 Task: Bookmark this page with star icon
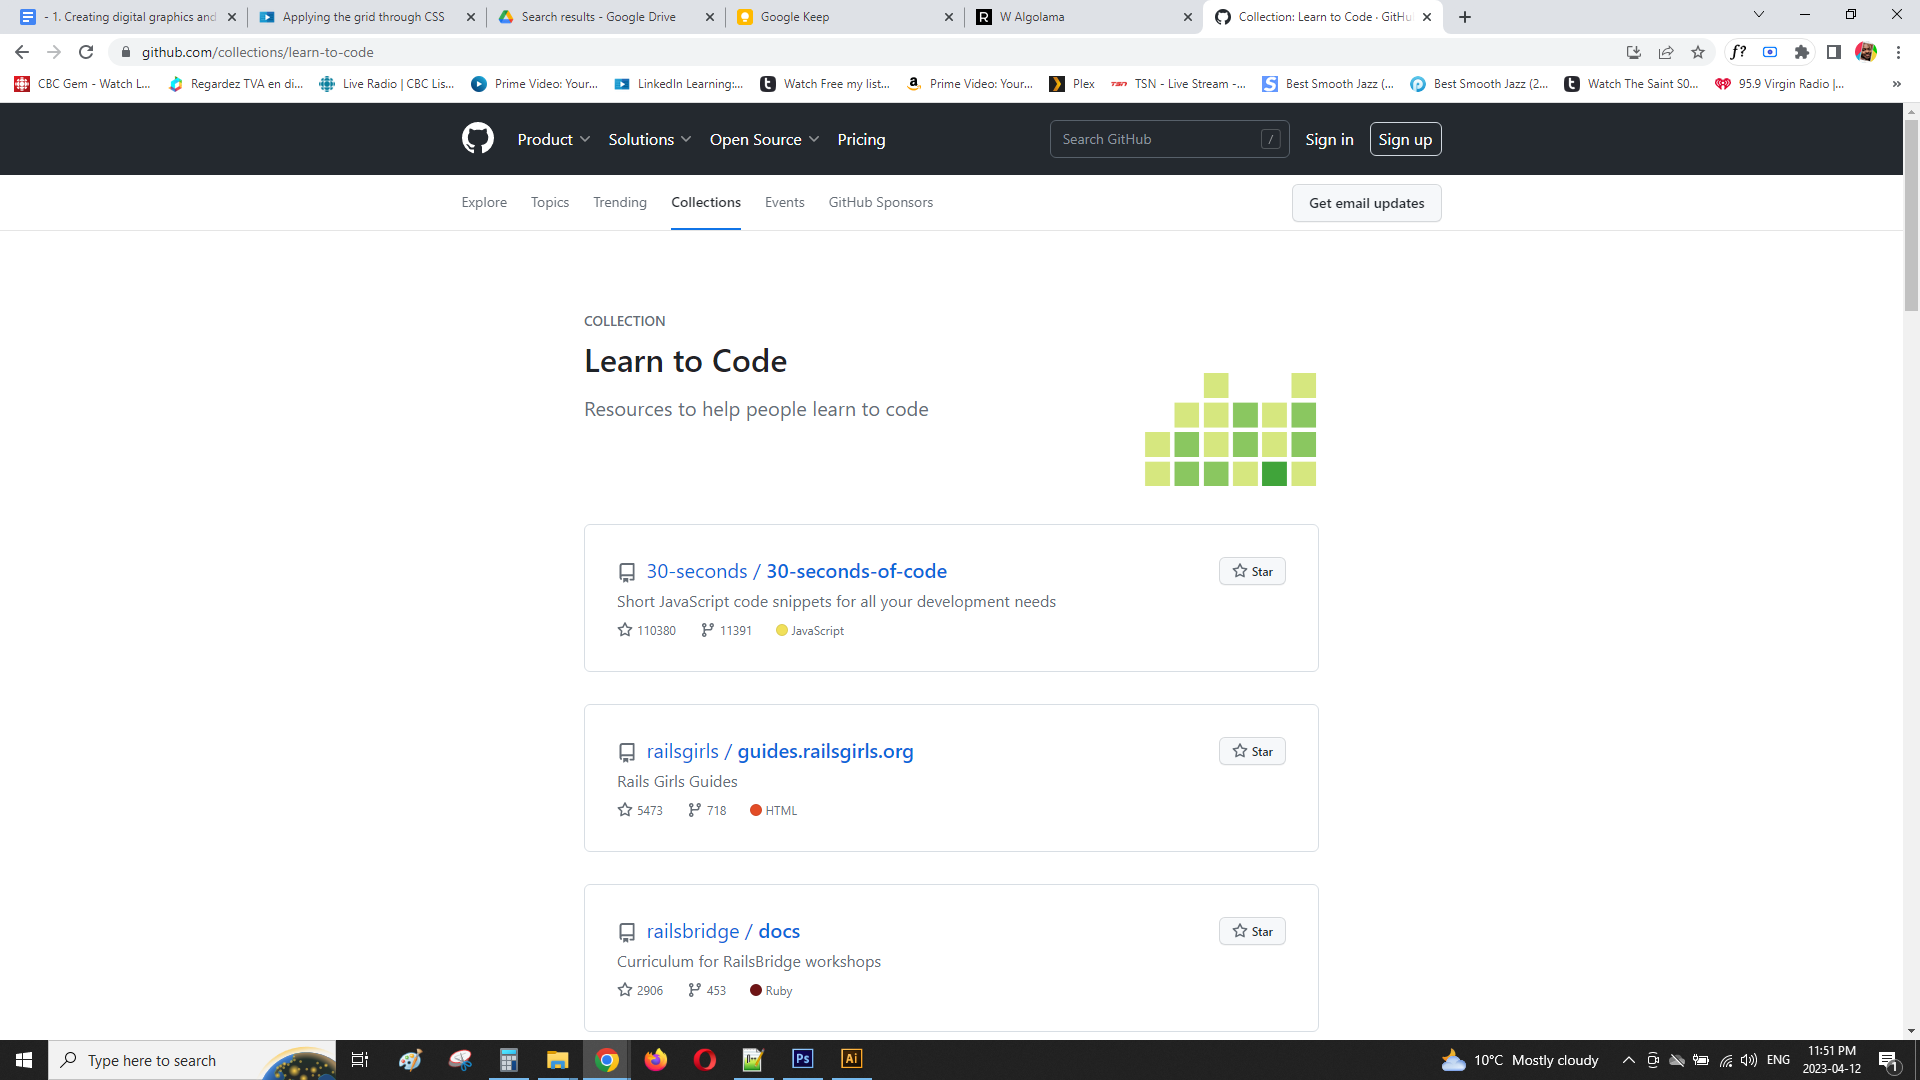[1698, 52]
